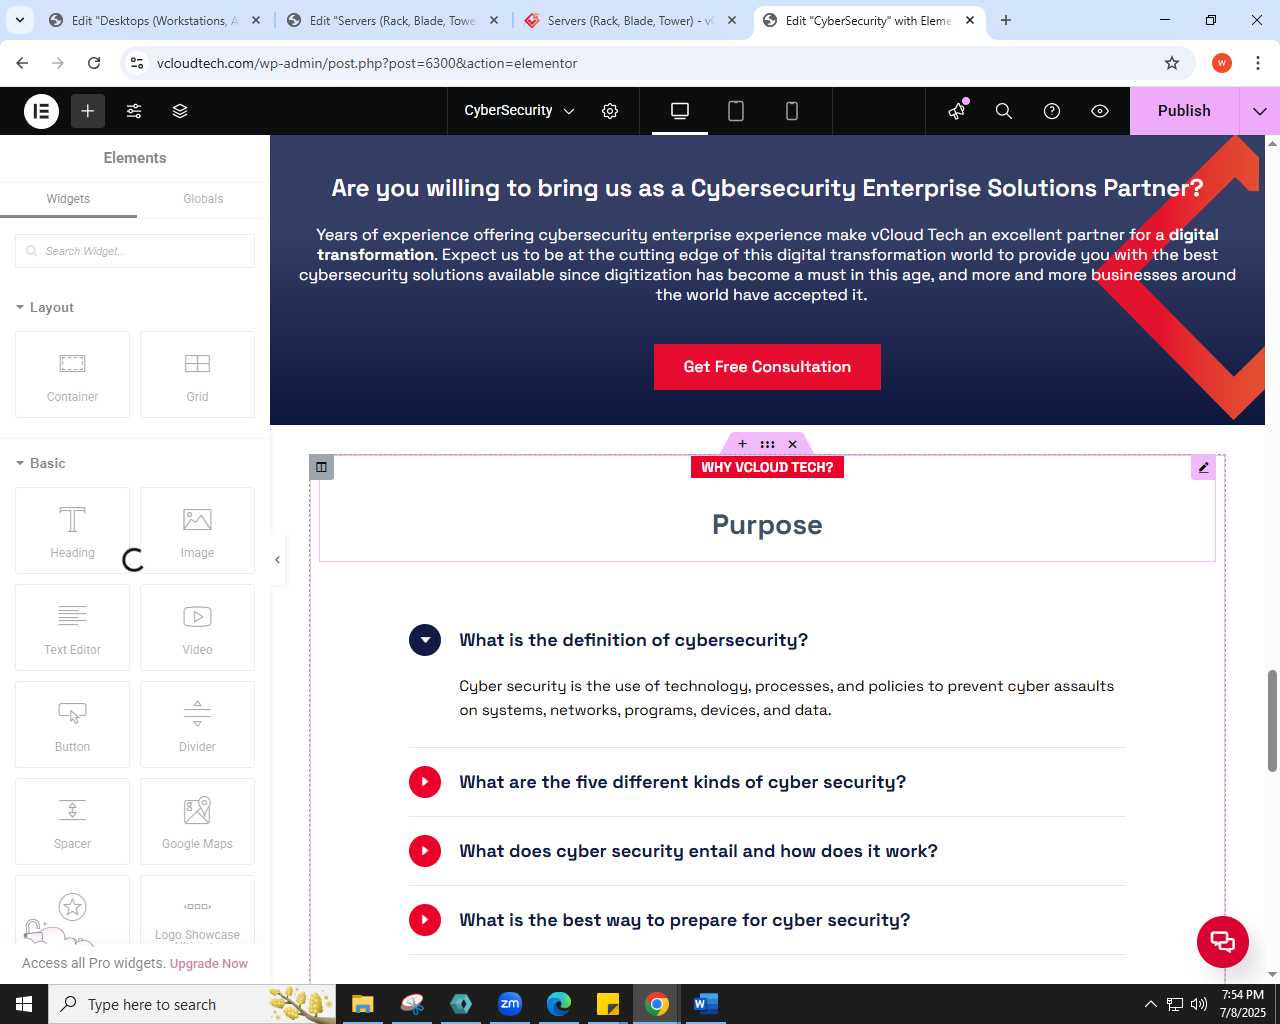Switch to the Globals tab
This screenshot has height=1024, width=1280.
(203, 199)
